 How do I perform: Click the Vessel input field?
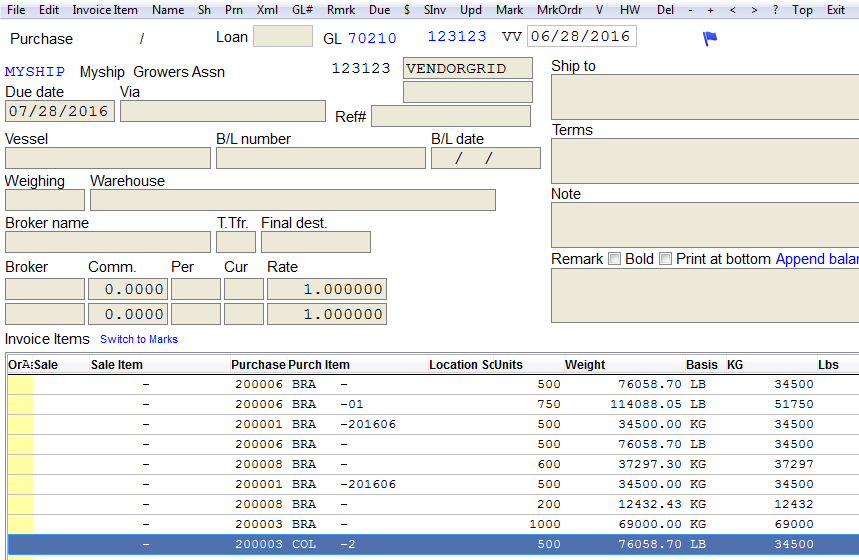(108, 158)
